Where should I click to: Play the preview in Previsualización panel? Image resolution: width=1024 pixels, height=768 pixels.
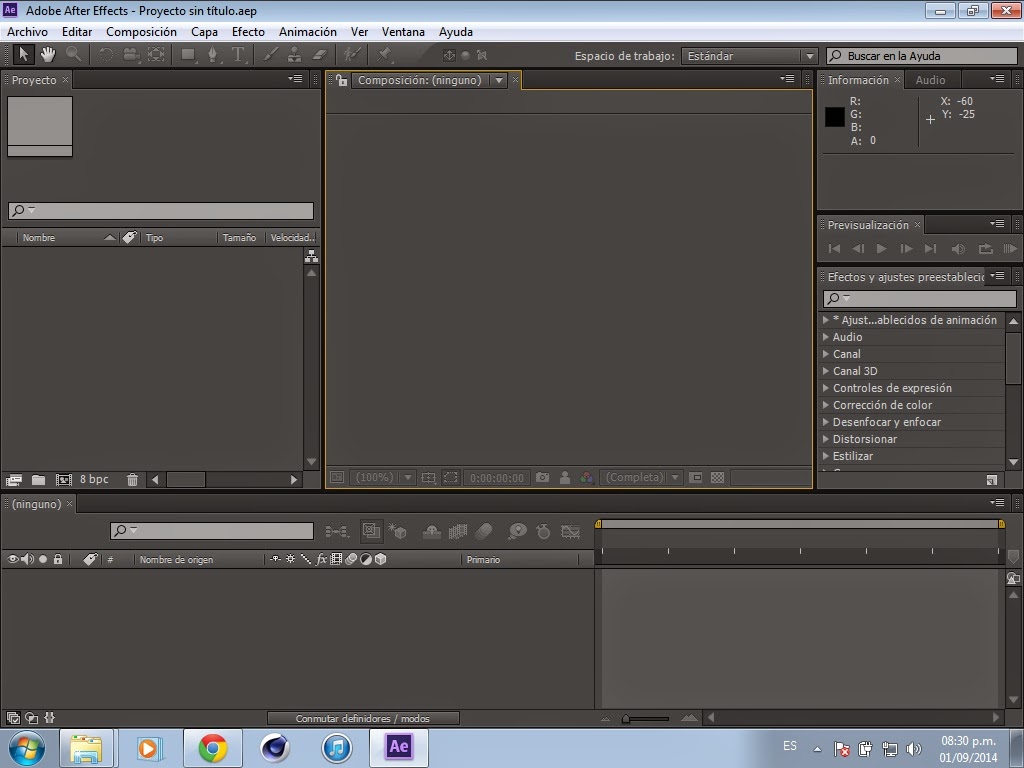(881, 249)
